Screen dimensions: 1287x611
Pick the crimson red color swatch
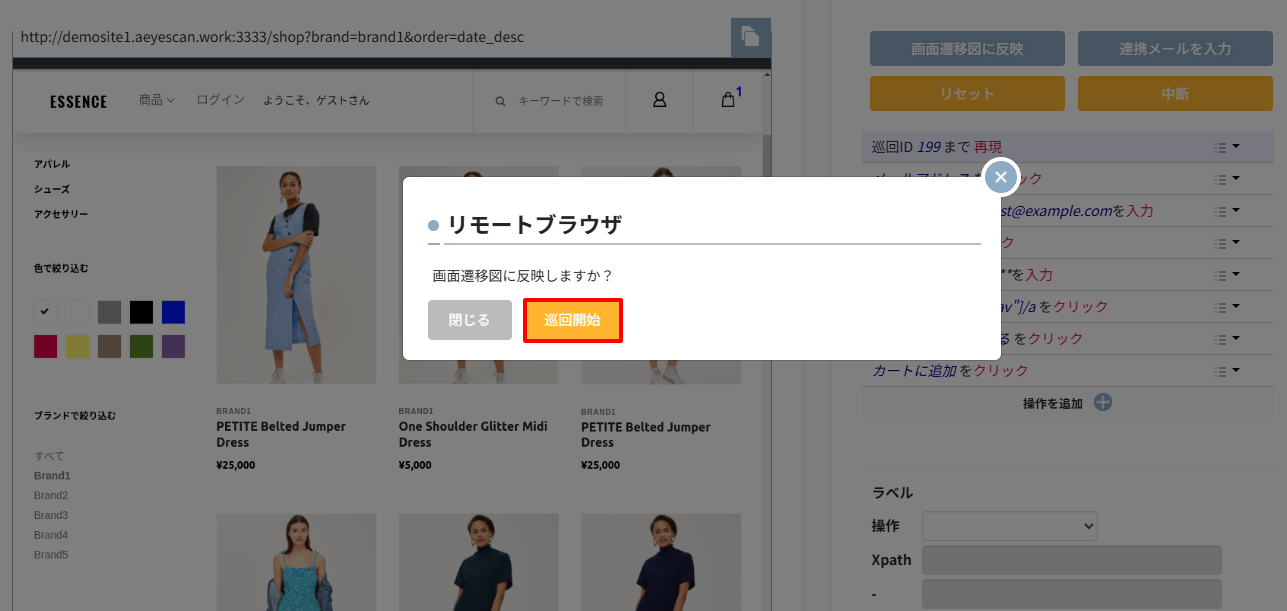[x=45, y=346]
